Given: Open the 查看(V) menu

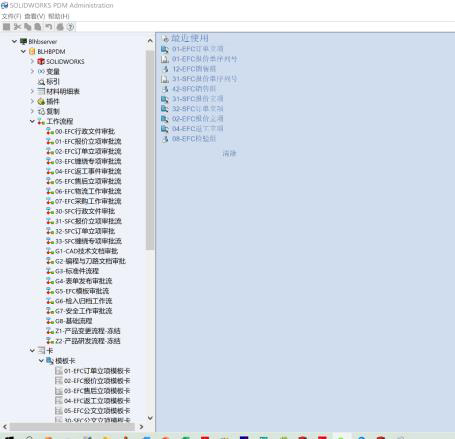Looking at the screenshot, I should click(x=35, y=16).
